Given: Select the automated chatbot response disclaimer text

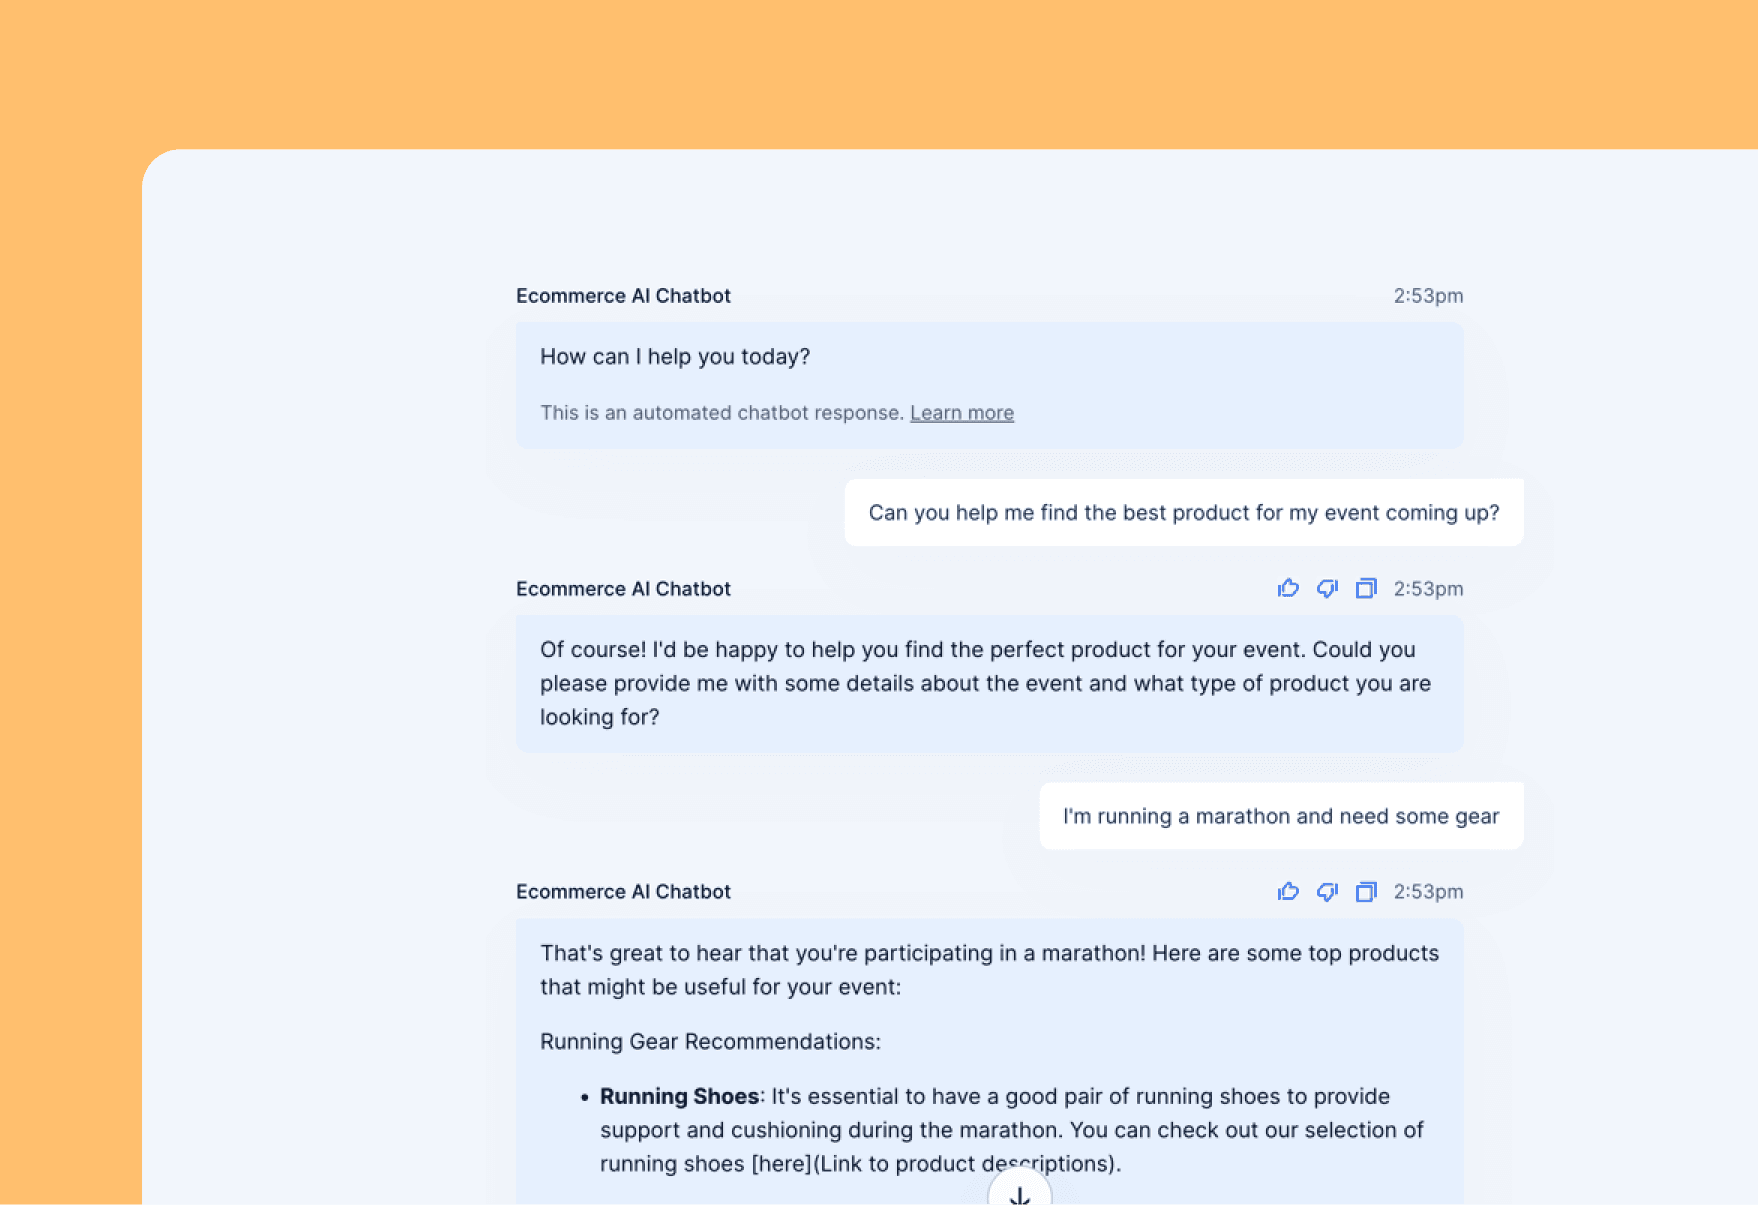Looking at the screenshot, I should click(x=722, y=412).
